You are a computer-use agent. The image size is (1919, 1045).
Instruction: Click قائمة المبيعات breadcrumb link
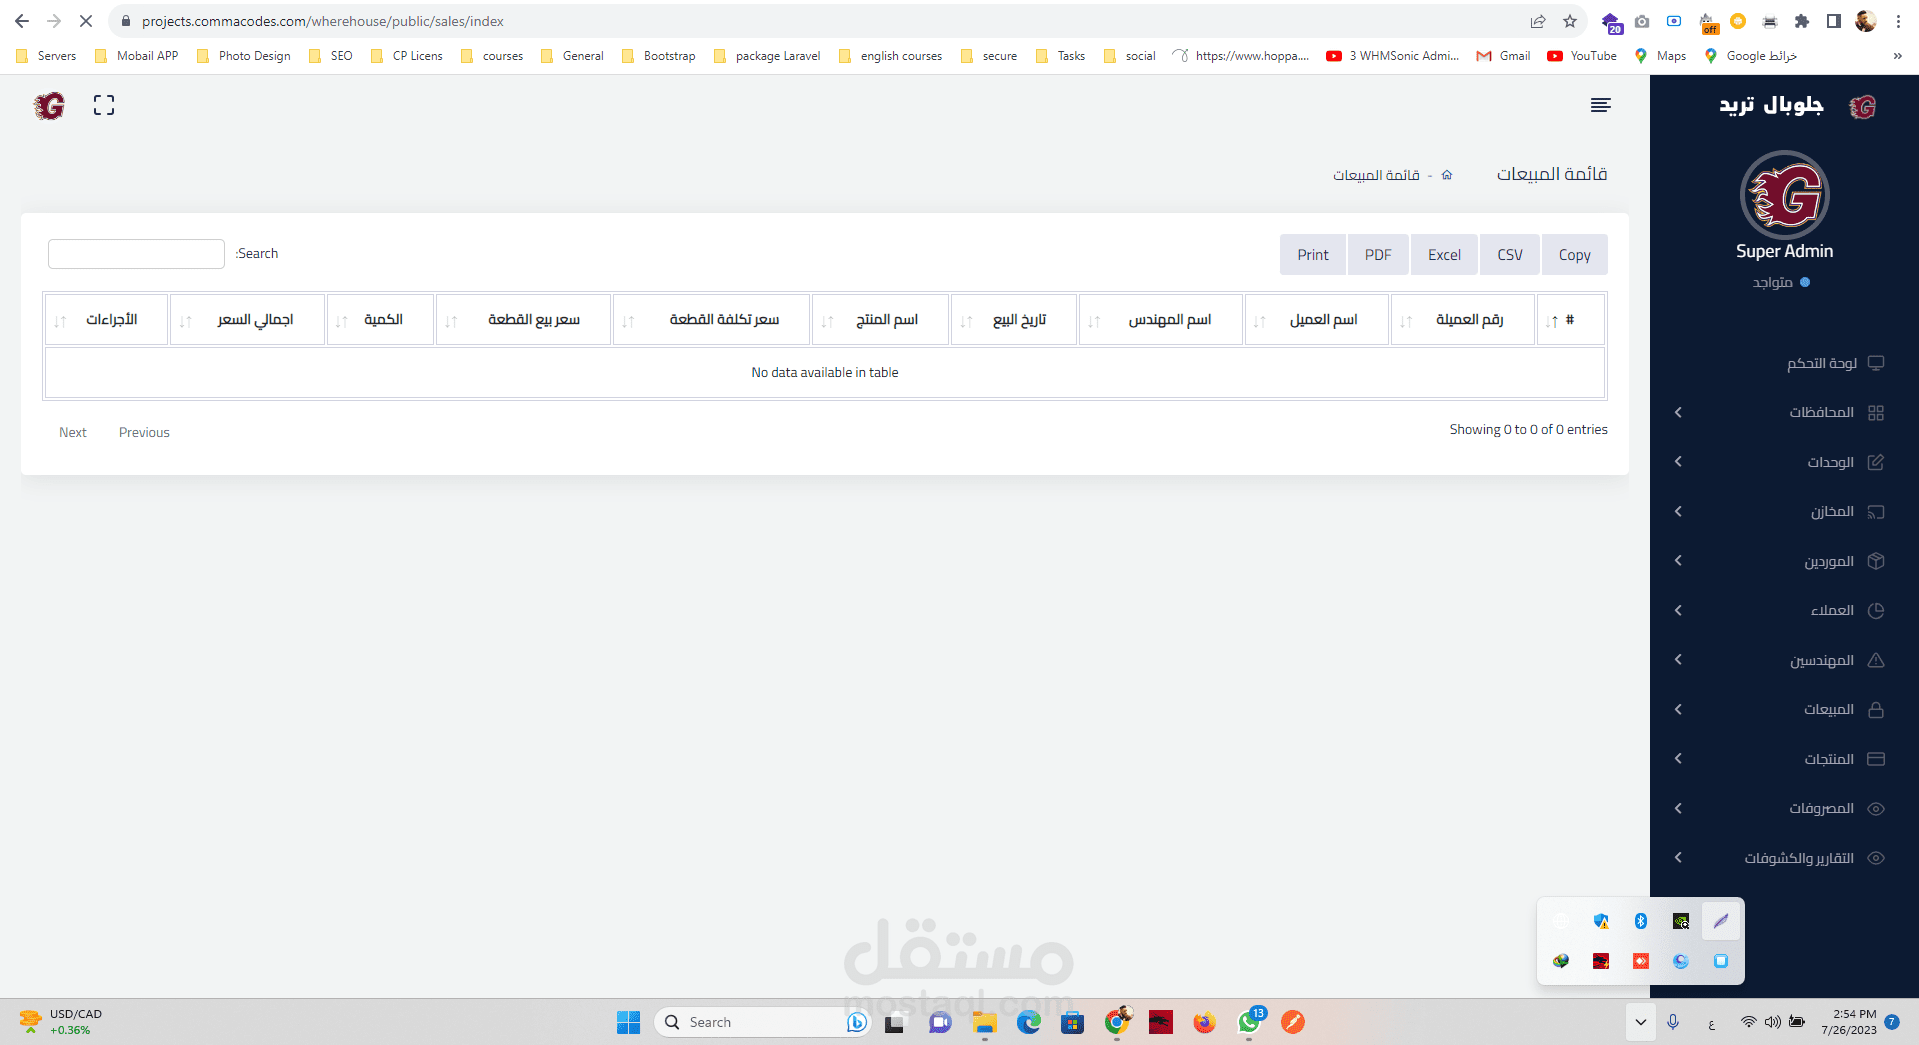pyautogui.click(x=1376, y=175)
